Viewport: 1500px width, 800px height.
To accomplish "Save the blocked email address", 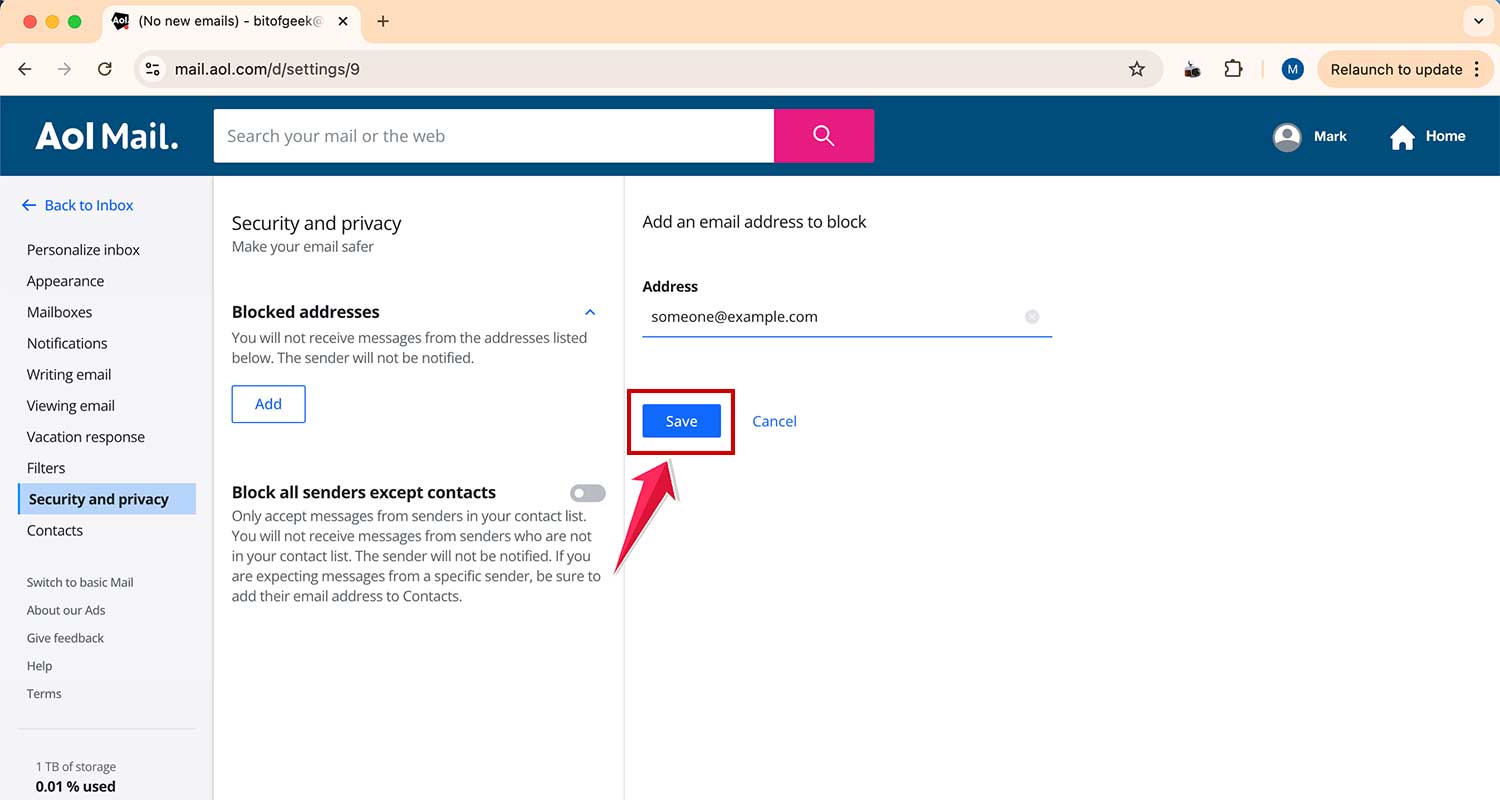I will point(681,421).
